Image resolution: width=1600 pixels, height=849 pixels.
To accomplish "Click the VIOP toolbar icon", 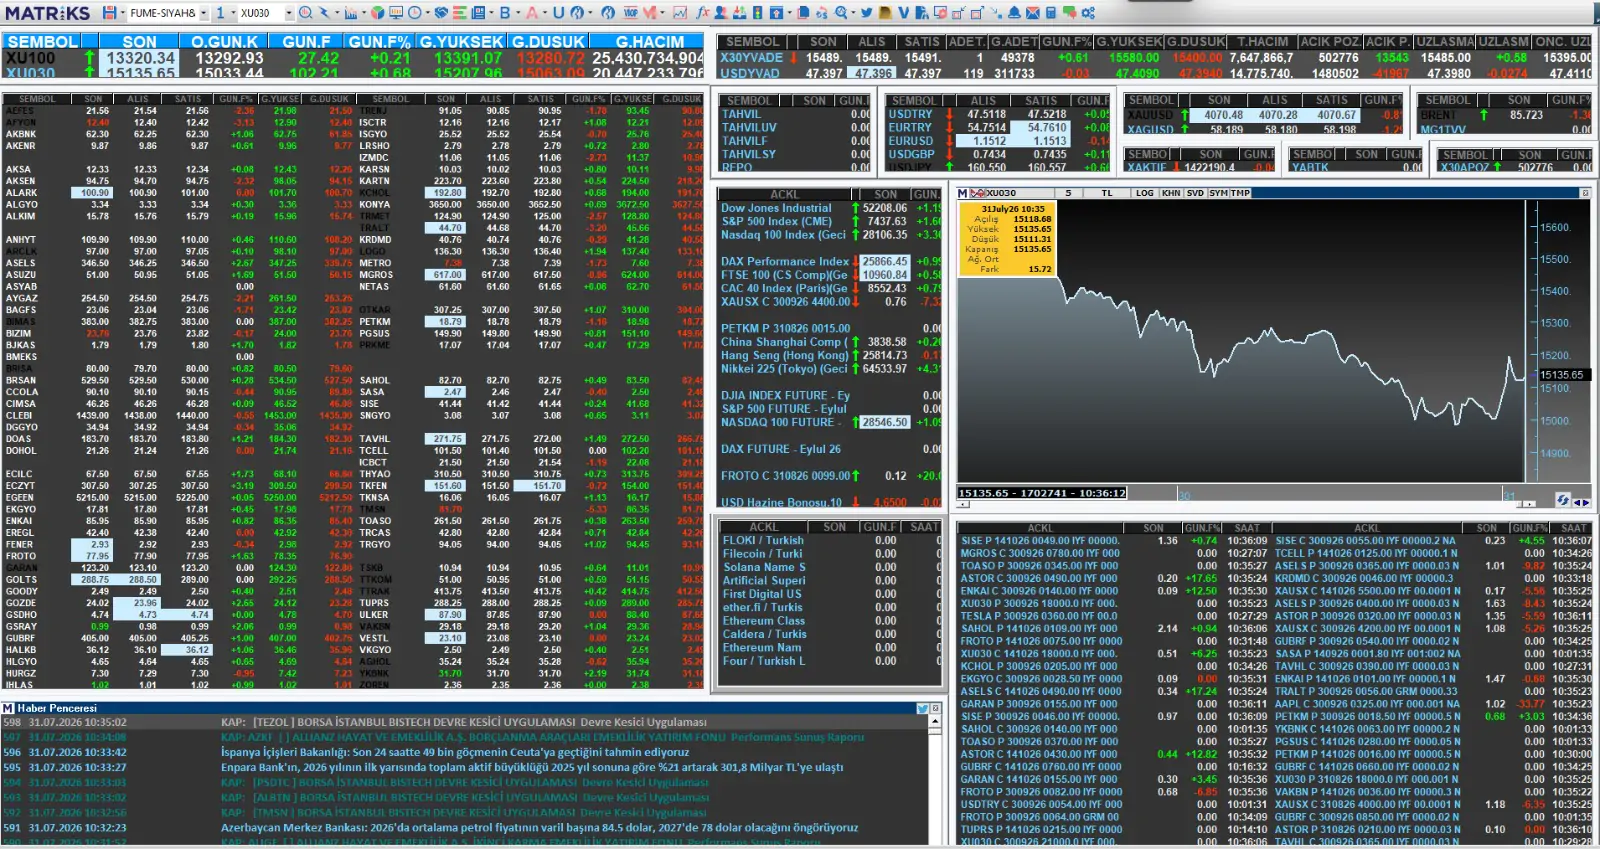I will click(x=631, y=13).
